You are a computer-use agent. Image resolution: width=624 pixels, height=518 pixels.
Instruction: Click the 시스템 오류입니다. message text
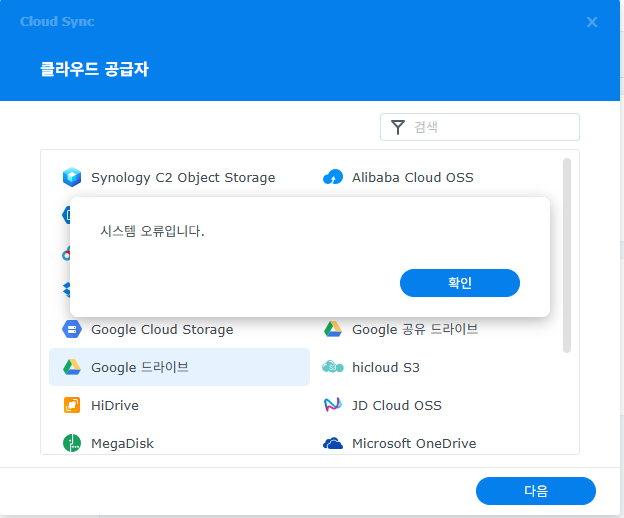click(152, 231)
